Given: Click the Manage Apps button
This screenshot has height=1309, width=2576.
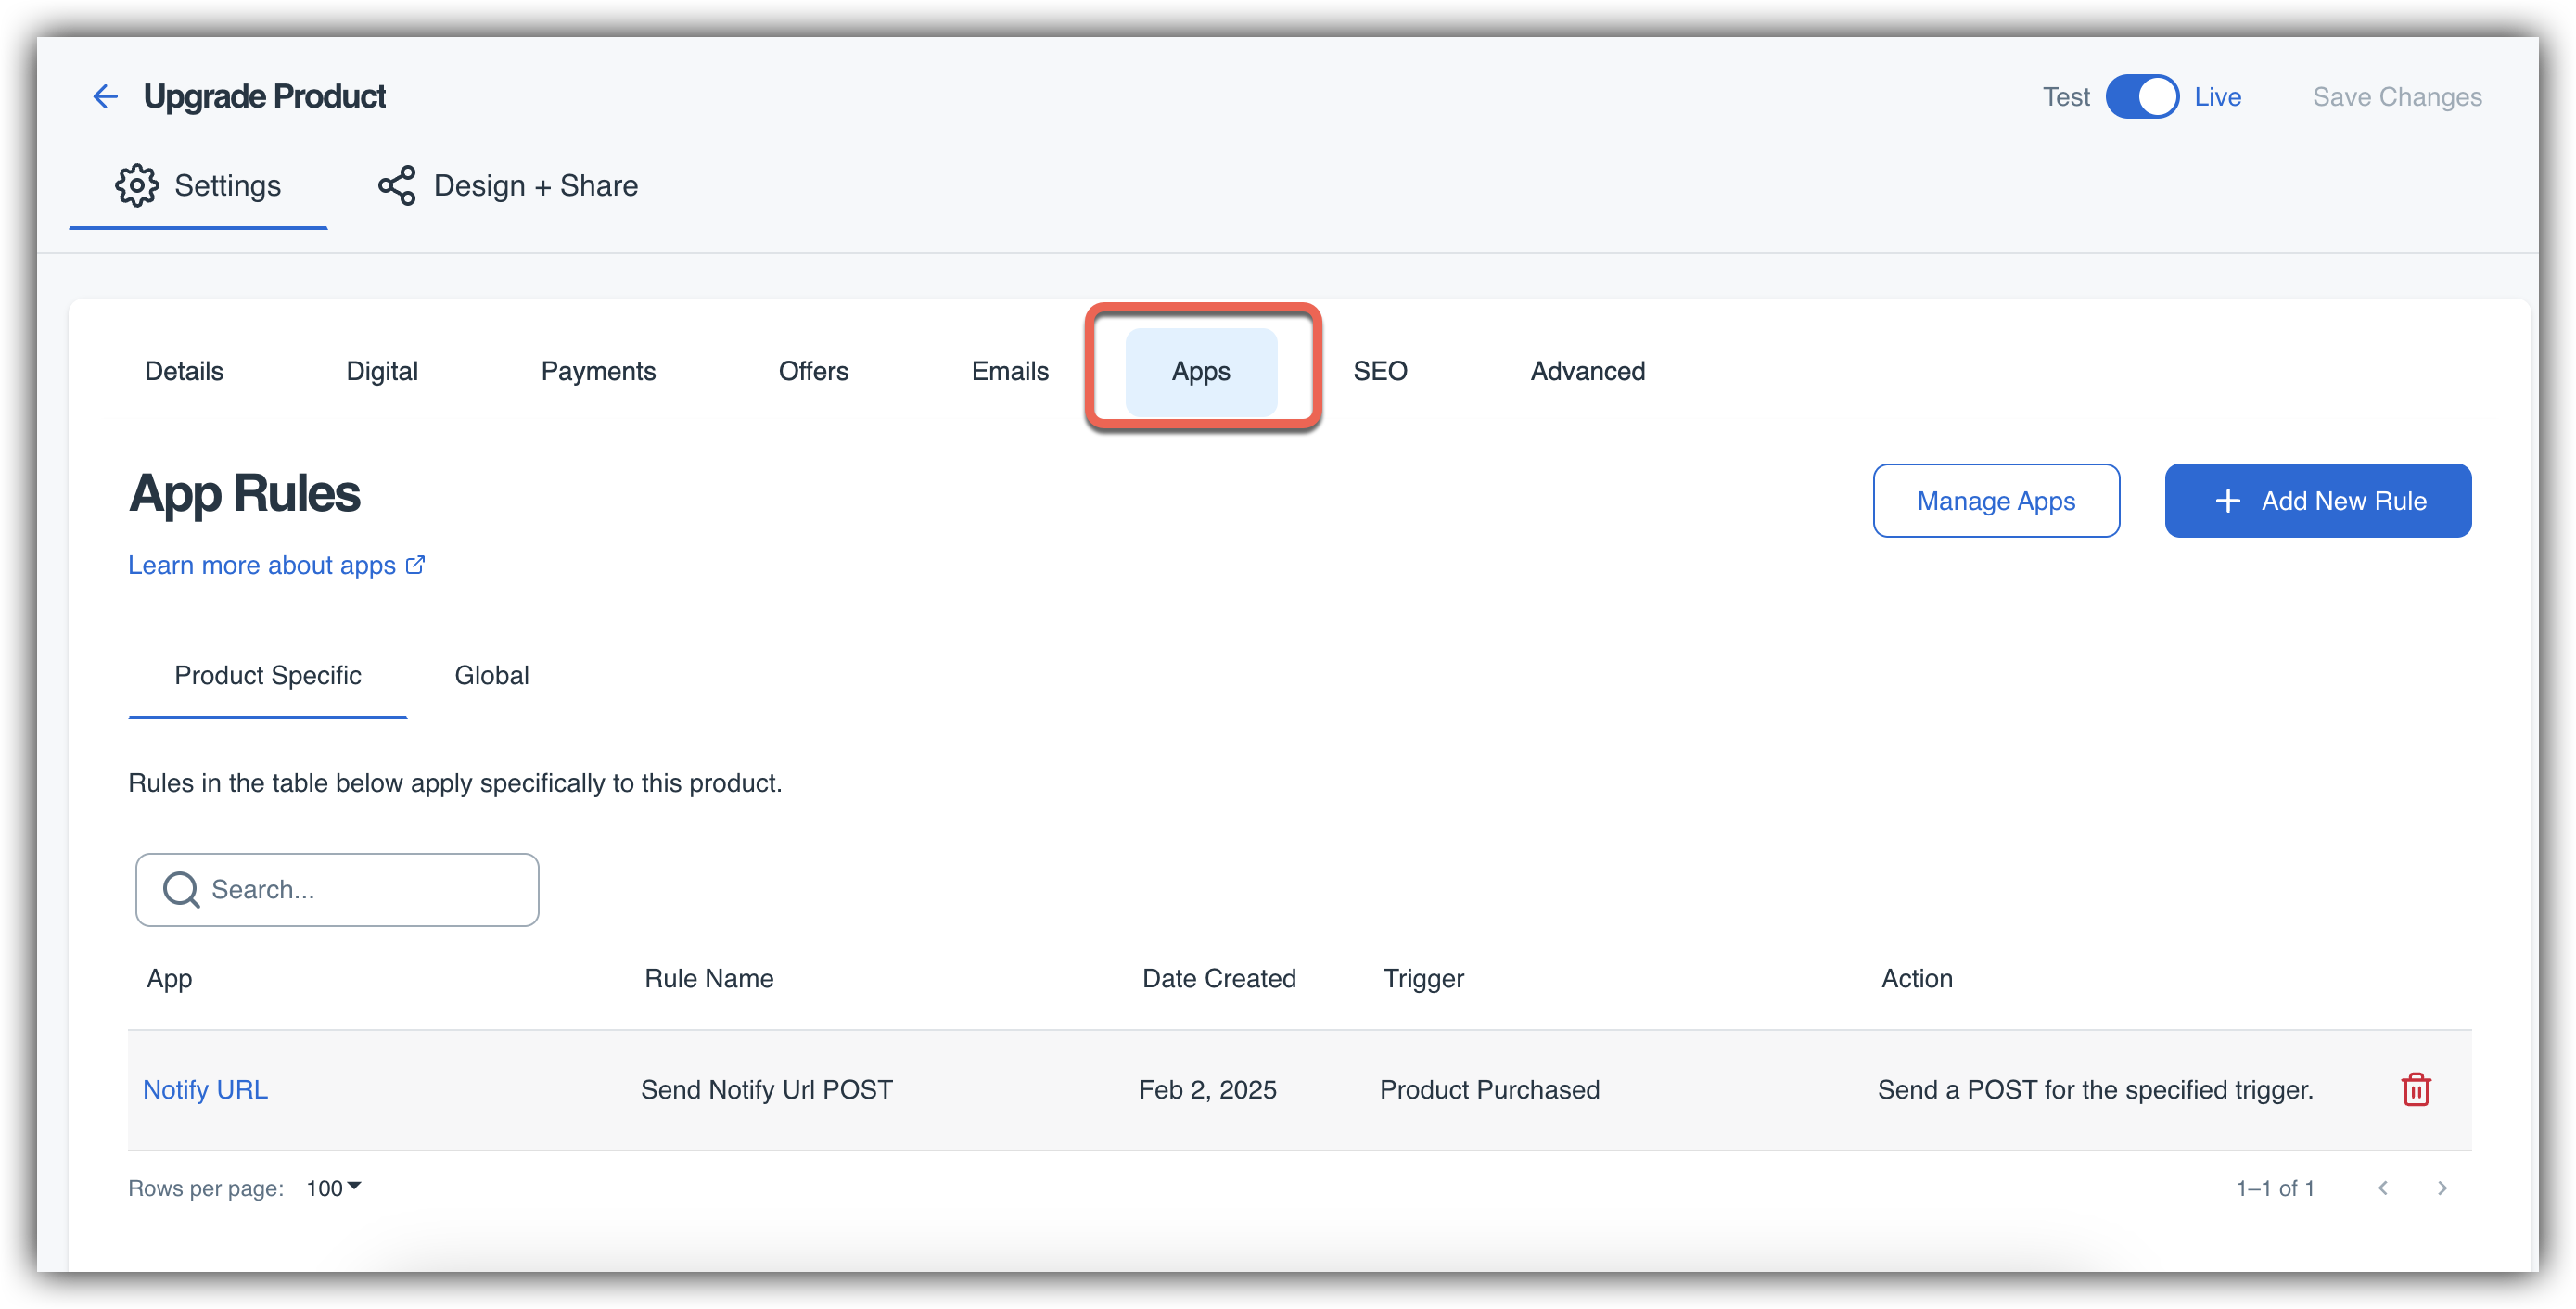Looking at the screenshot, I should tap(1995, 500).
